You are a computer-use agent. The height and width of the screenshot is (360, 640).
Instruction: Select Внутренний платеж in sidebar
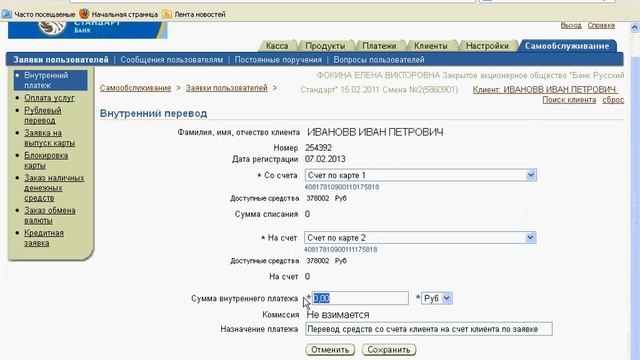point(51,80)
